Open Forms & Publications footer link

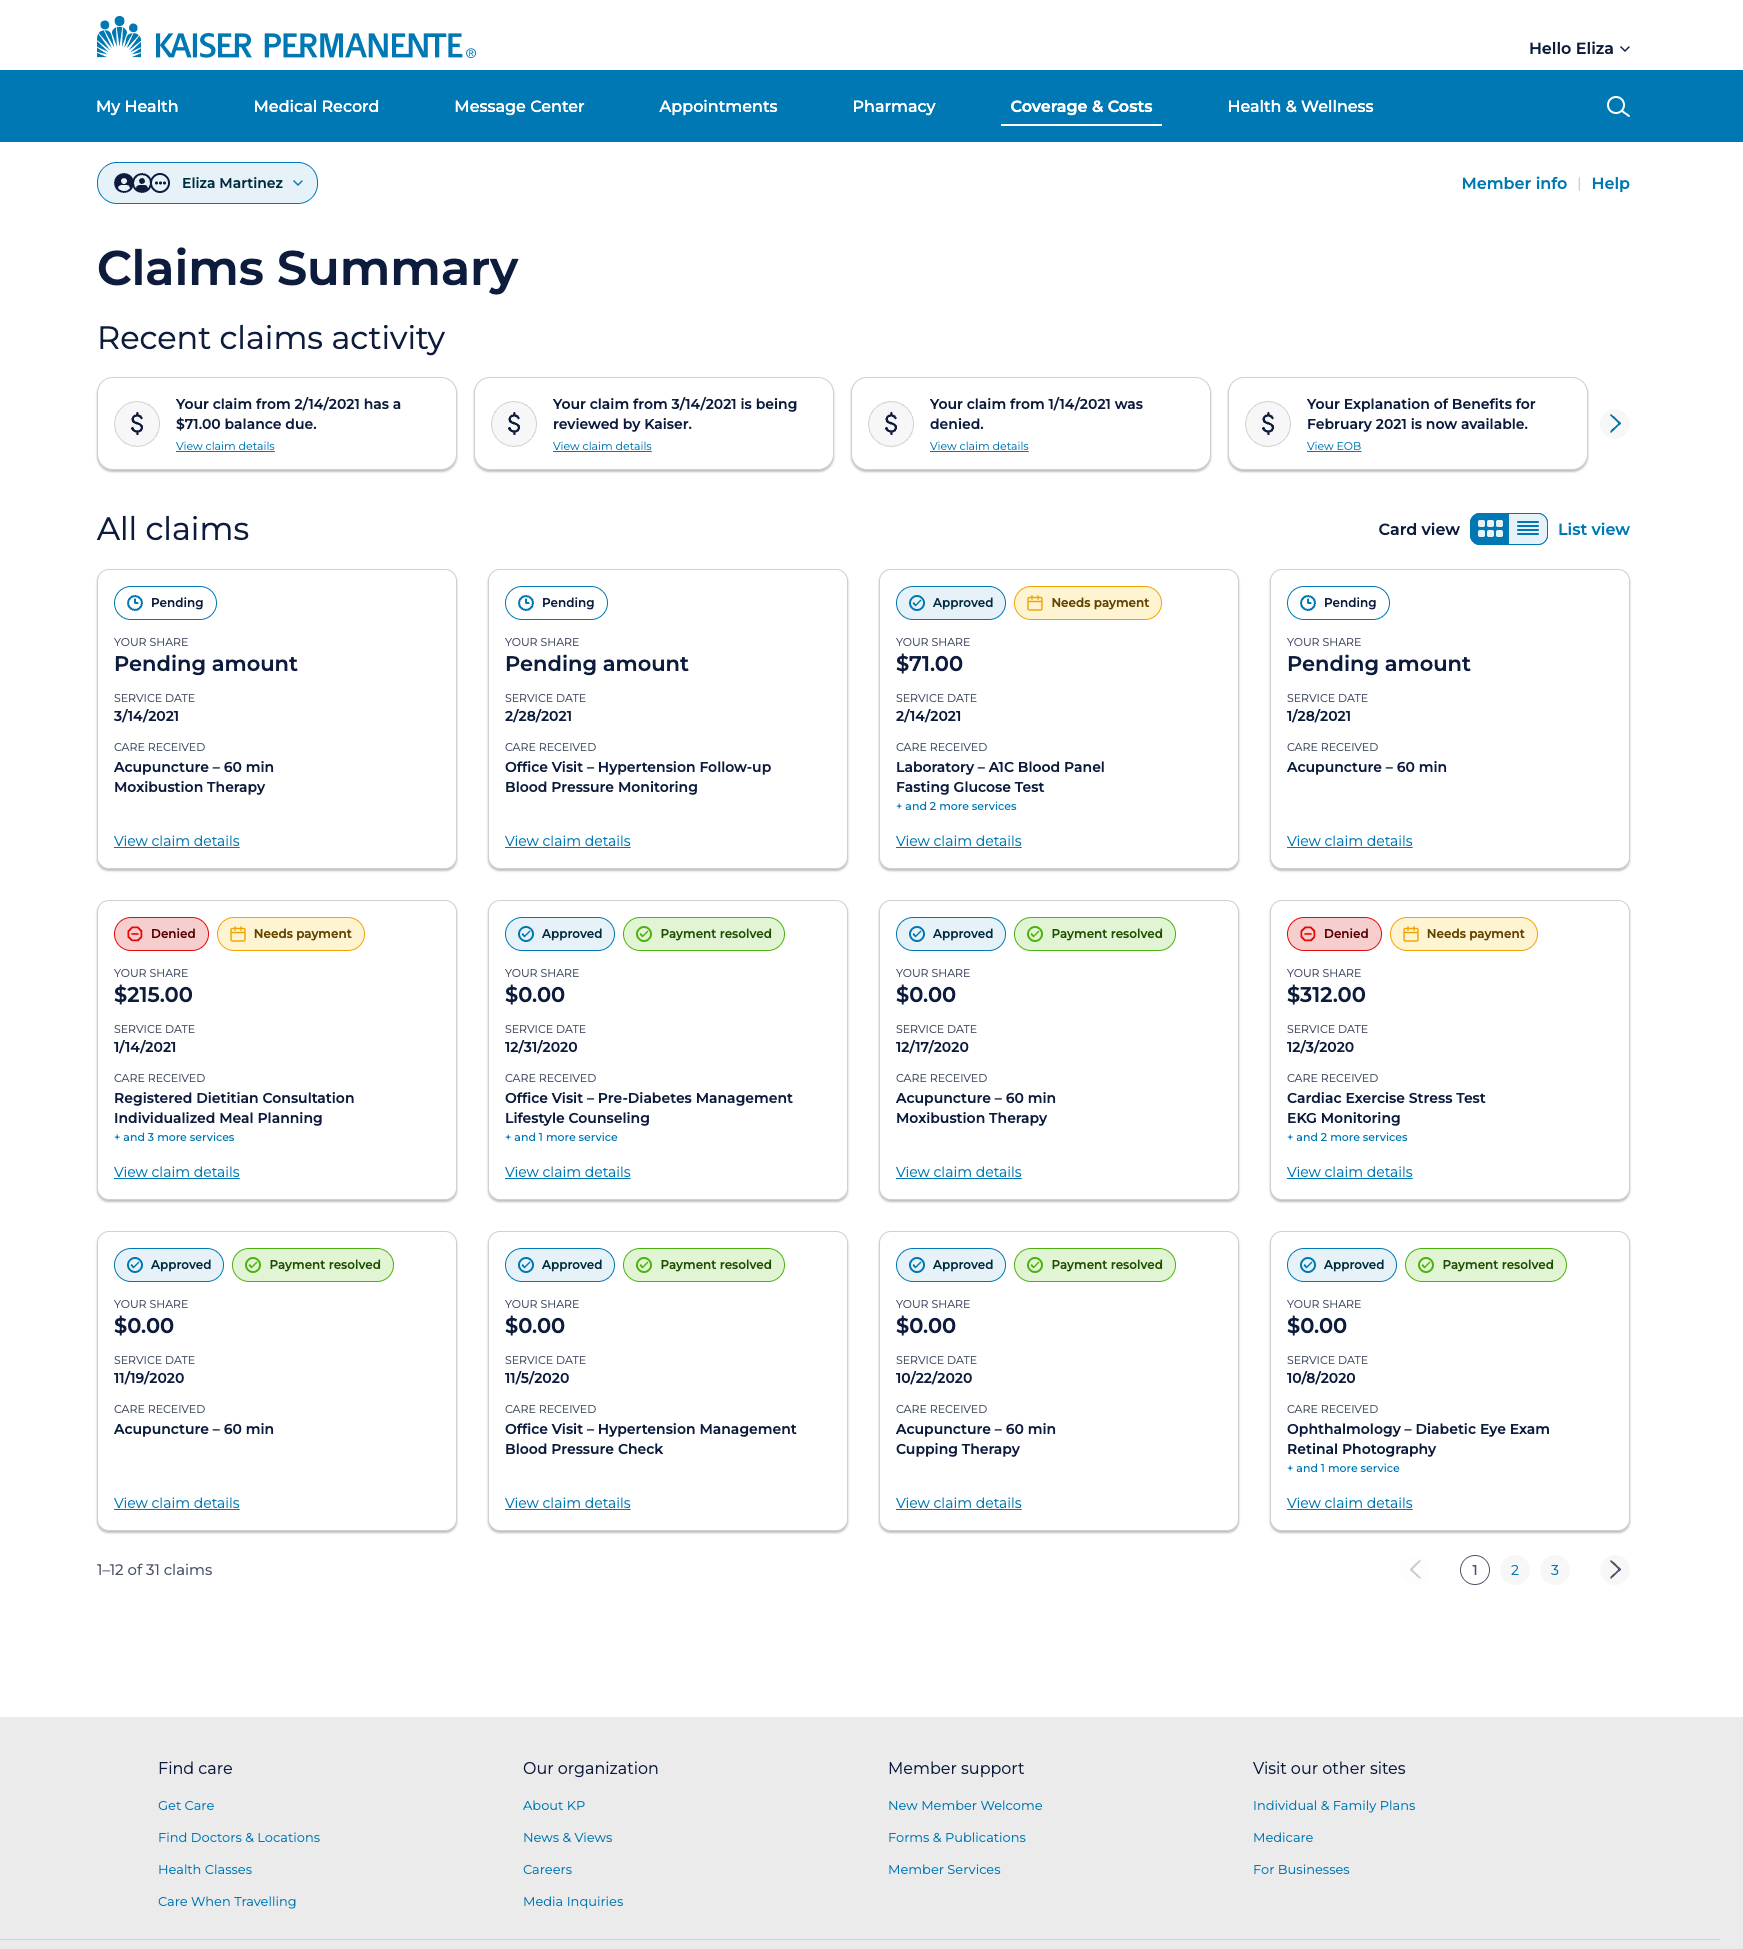[957, 1837]
